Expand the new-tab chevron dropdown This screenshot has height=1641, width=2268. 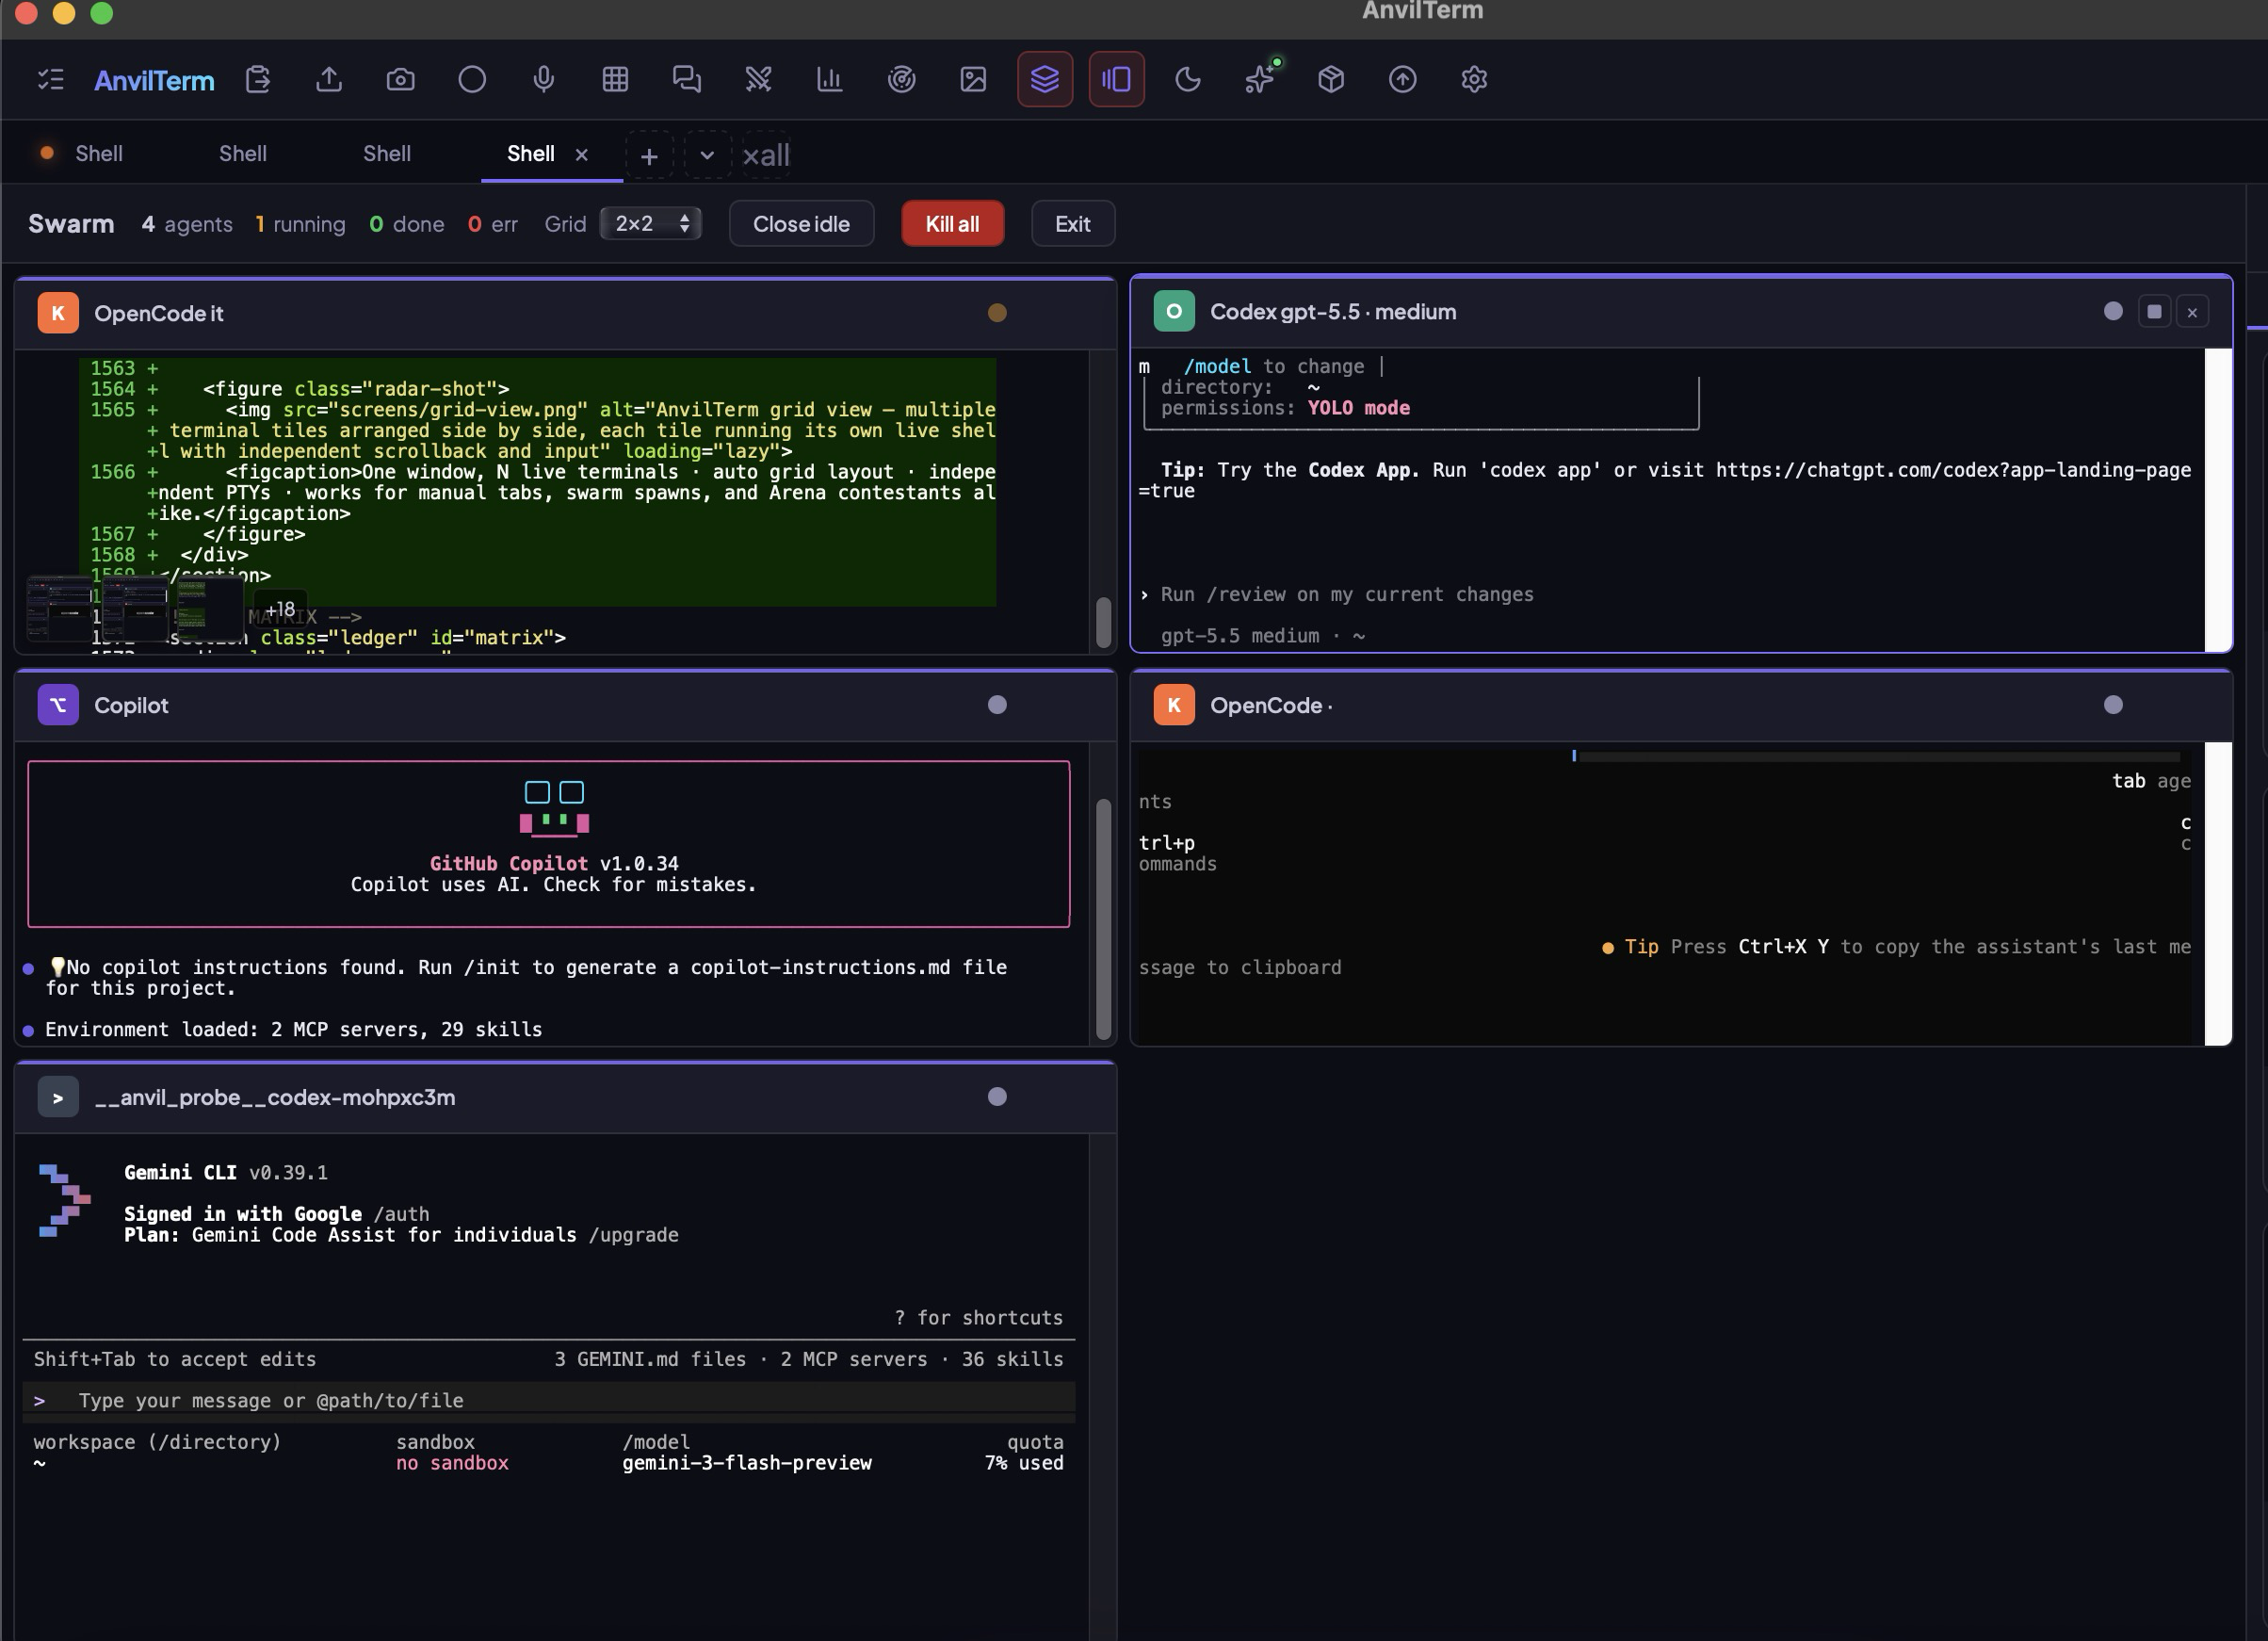tap(708, 155)
